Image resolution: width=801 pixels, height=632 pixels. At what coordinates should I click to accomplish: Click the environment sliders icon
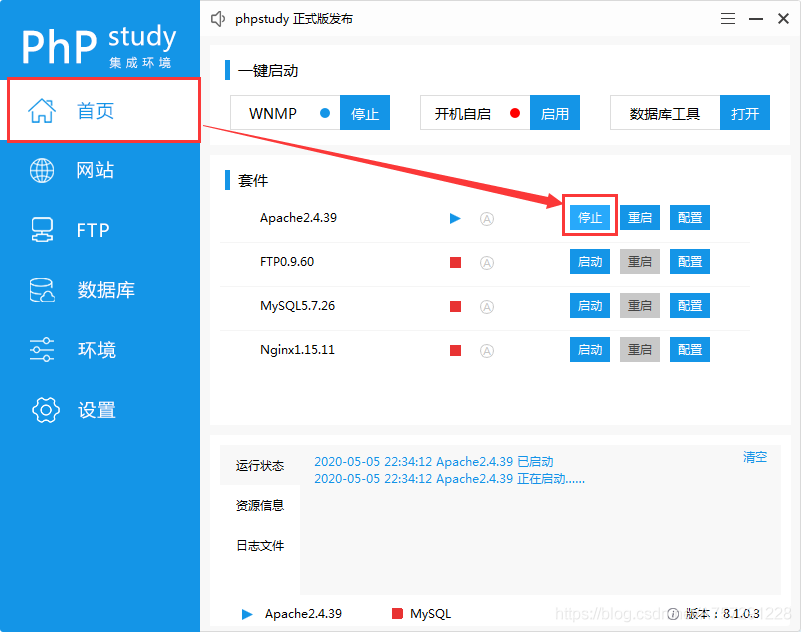click(42, 350)
